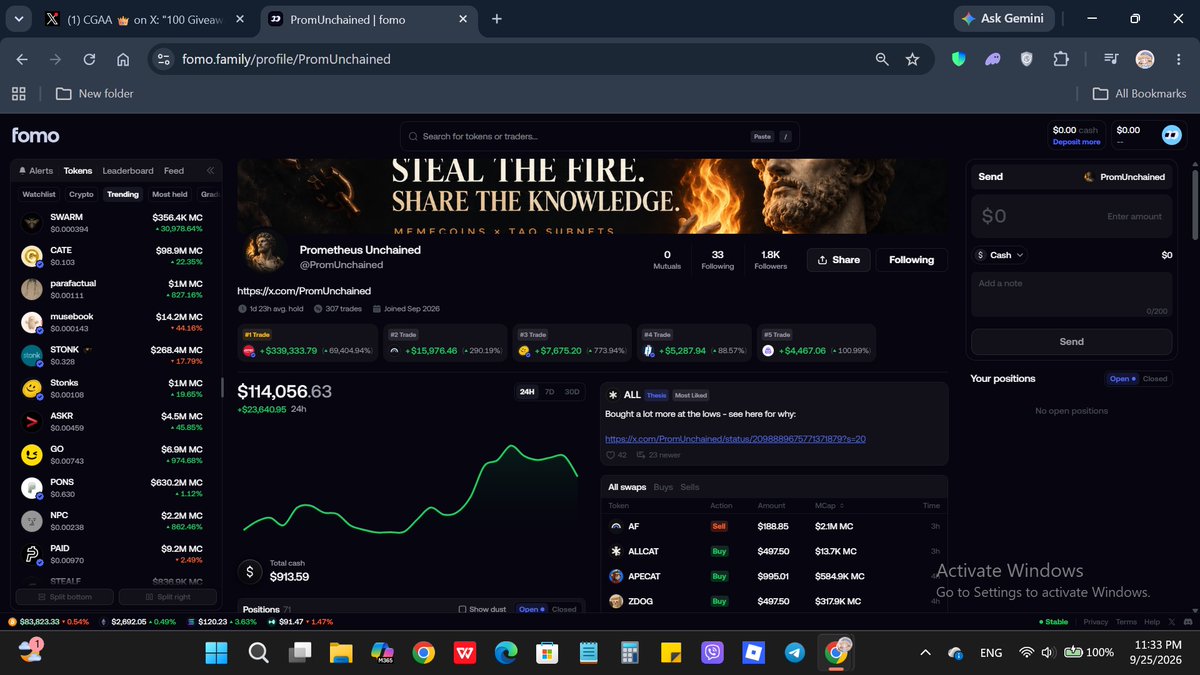Screen dimensions: 1200x675
Task: Click the Share profile button
Action: (x=838, y=260)
